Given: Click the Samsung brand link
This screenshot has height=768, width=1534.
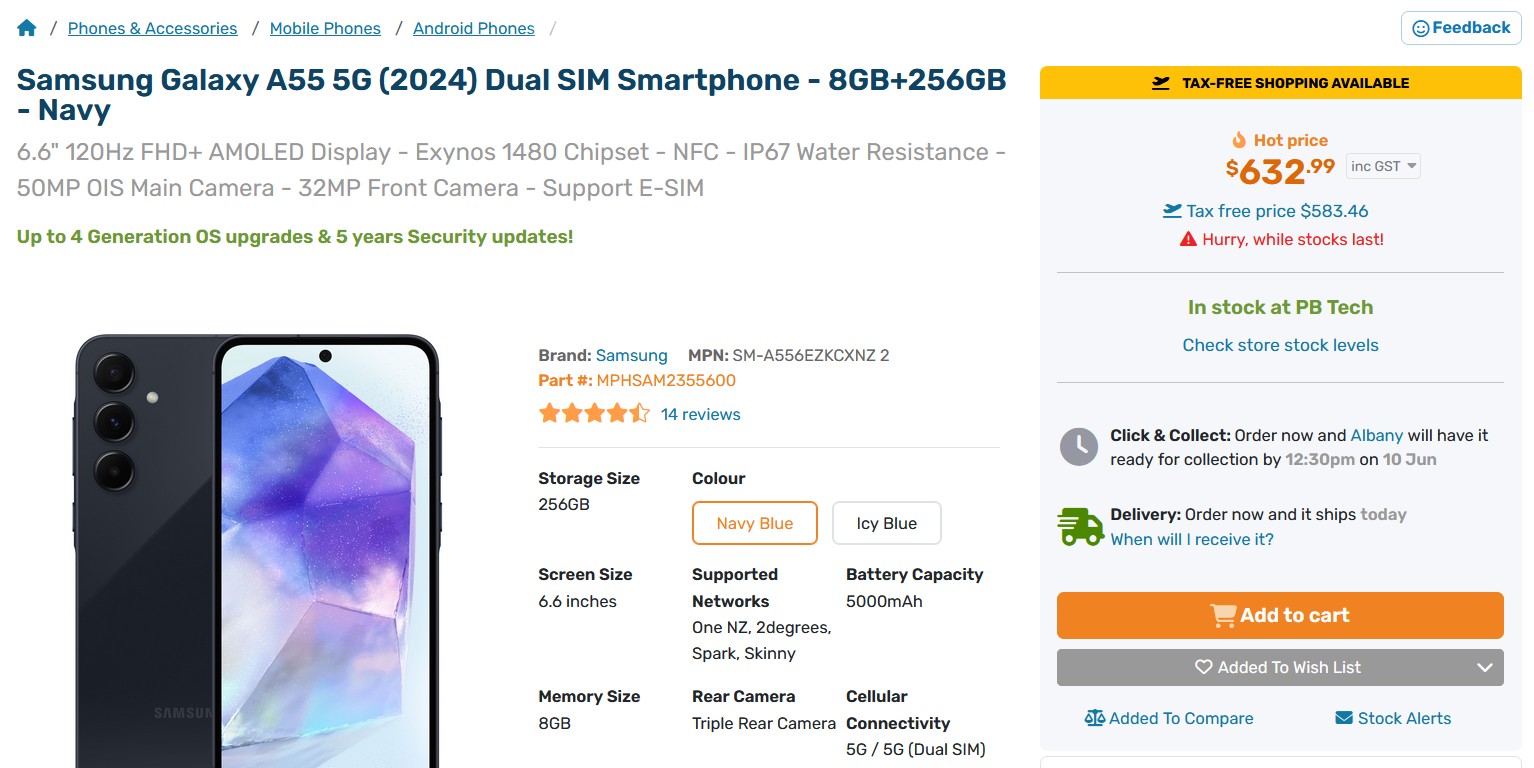Looking at the screenshot, I should coord(632,355).
